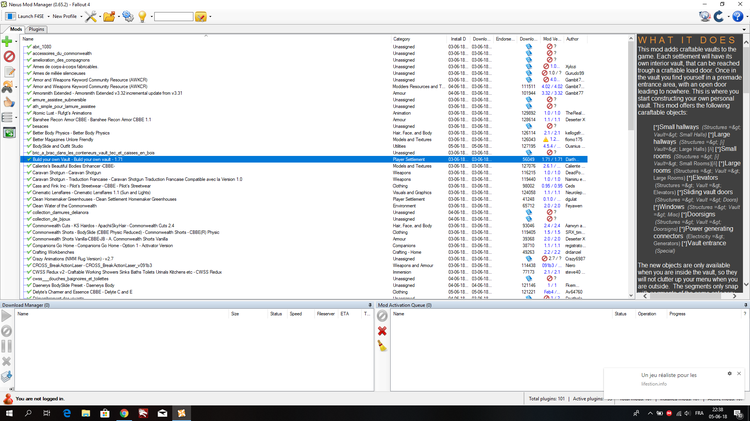The image size is (750, 421).
Task: Open the folder icon in top toolbar
Action: click(x=109, y=17)
